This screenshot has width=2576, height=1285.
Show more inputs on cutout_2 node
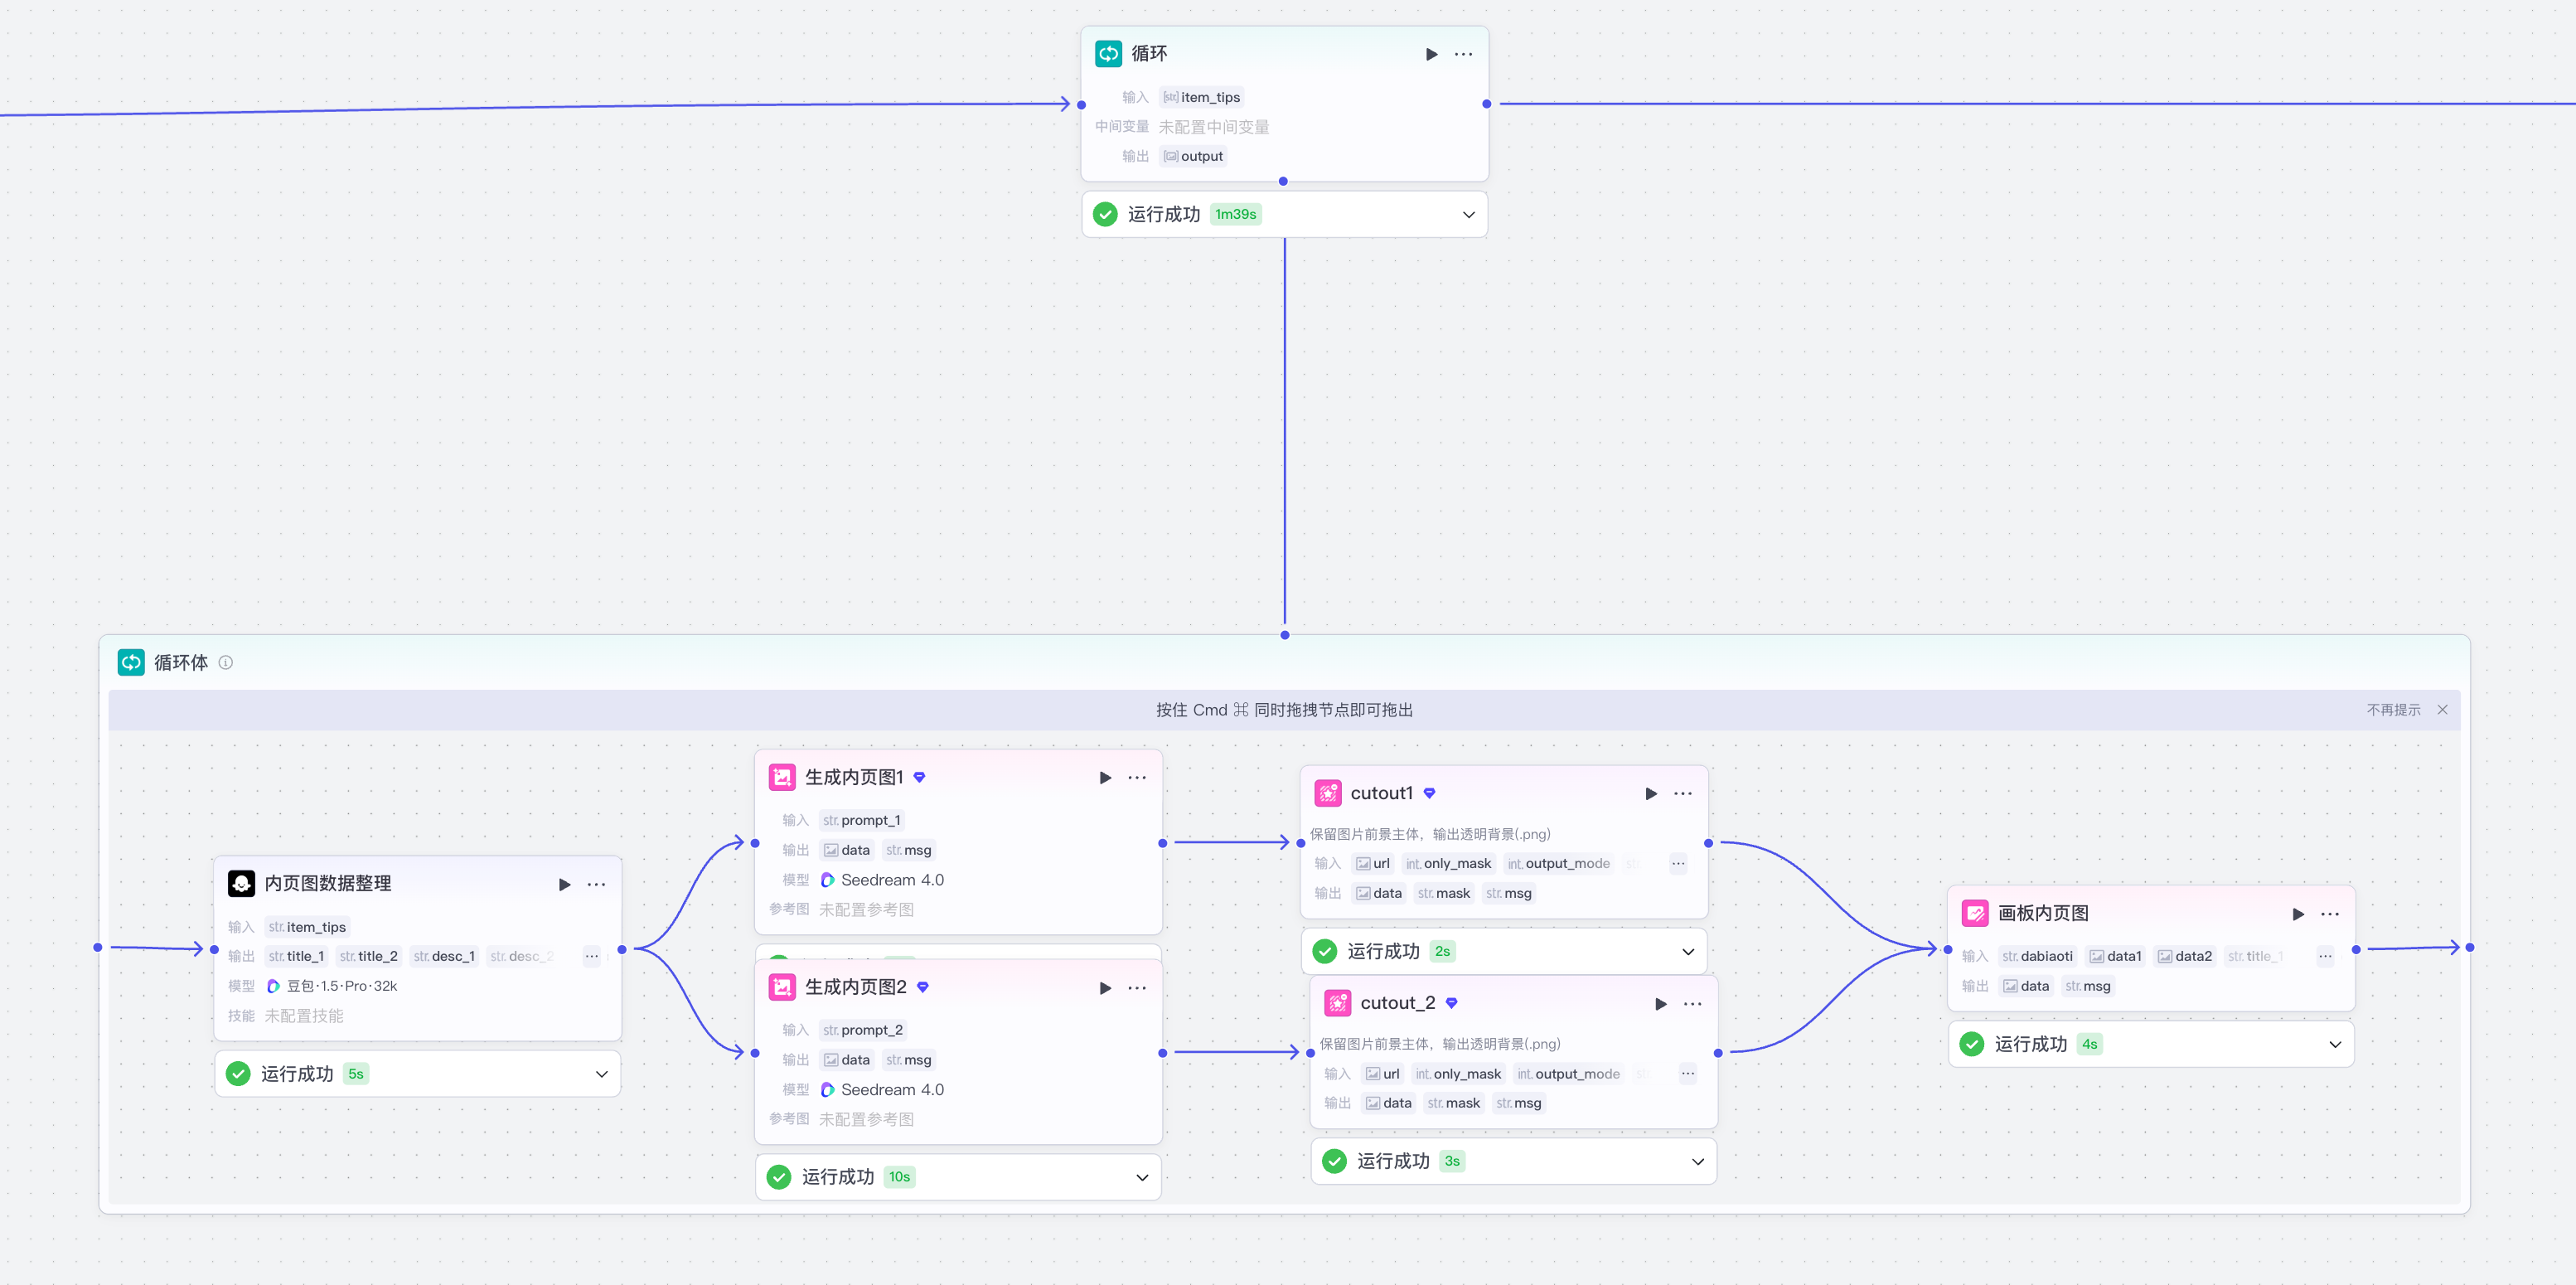[1688, 1074]
